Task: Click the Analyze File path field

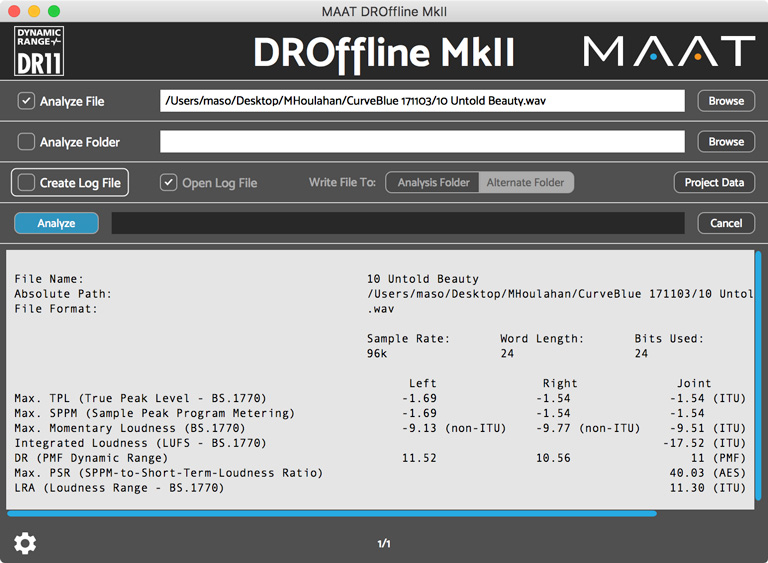Action: click(422, 101)
